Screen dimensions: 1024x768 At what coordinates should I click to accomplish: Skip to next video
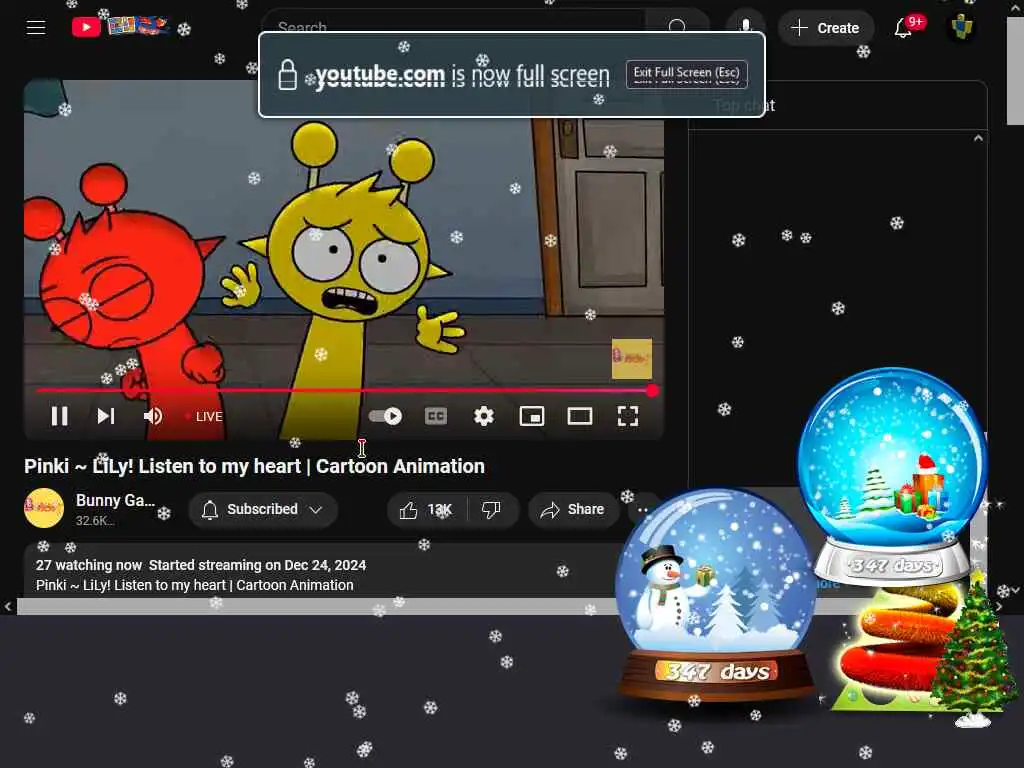pos(106,416)
